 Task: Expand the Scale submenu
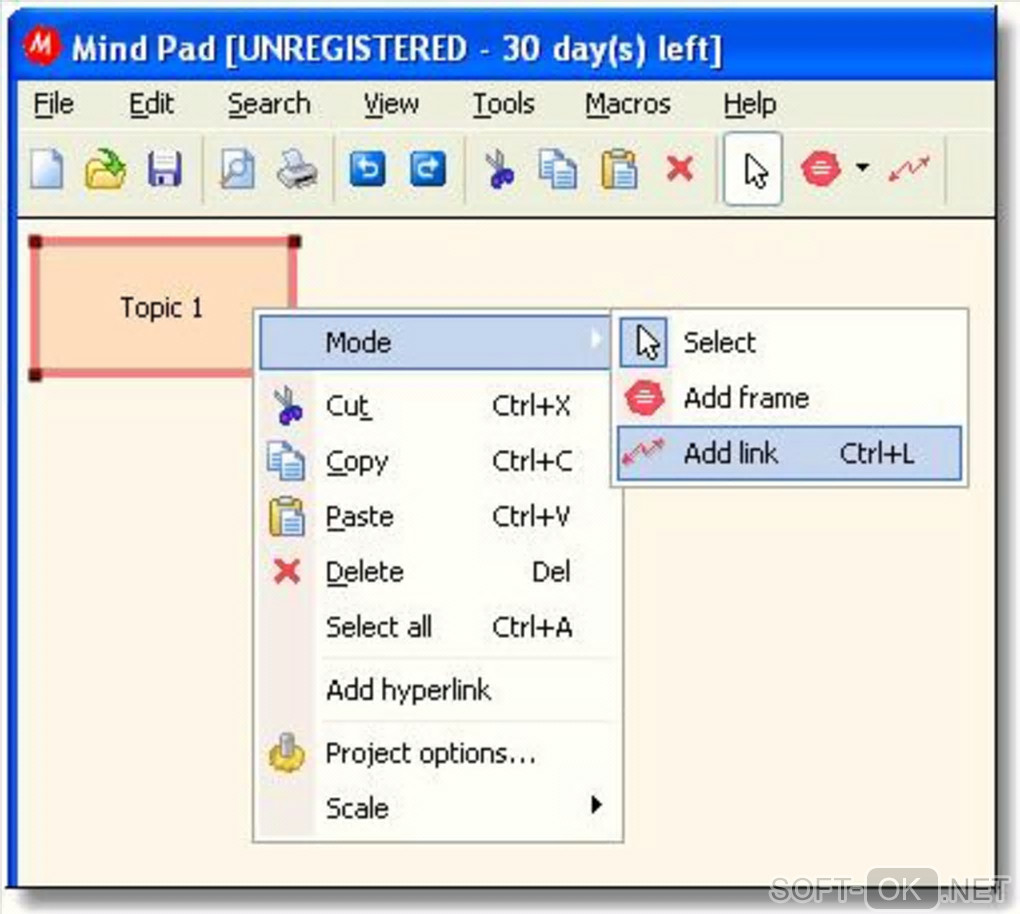[x=435, y=808]
